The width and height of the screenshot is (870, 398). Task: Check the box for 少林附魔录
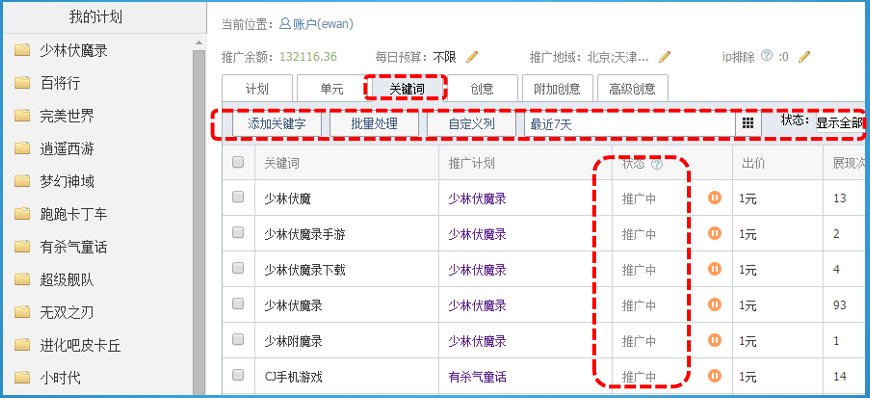click(238, 339)
